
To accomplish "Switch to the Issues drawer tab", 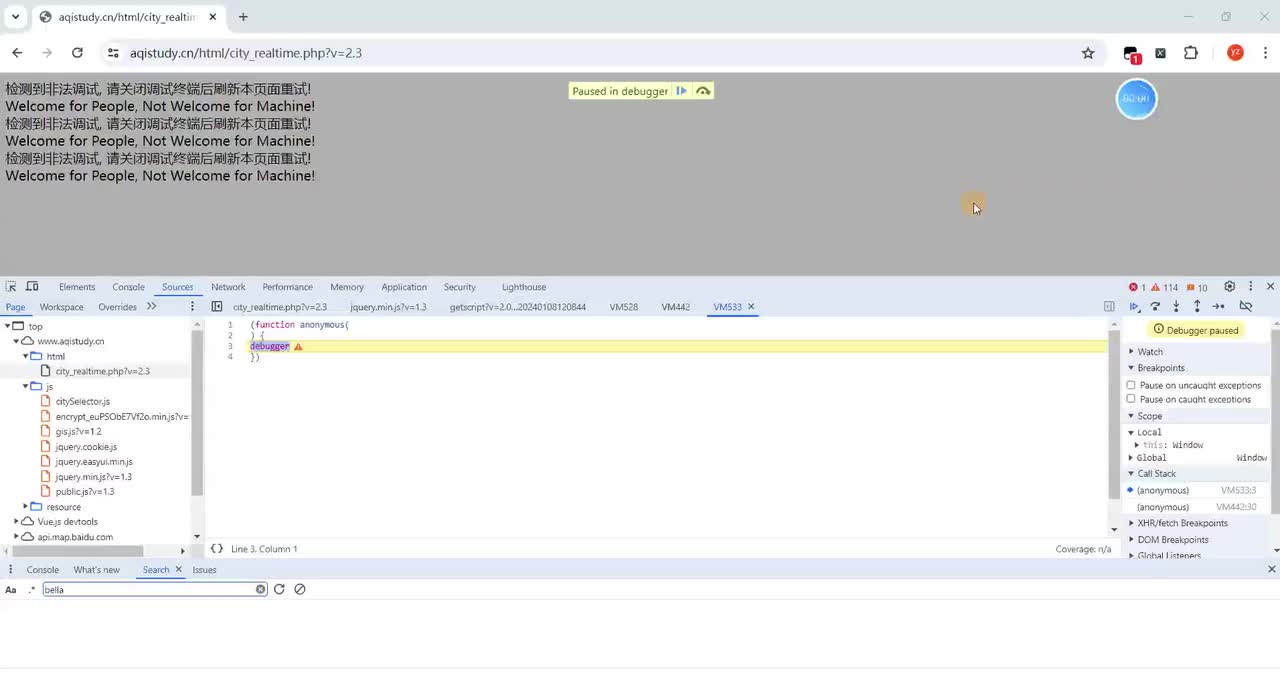I will click(x=204, y=570).
